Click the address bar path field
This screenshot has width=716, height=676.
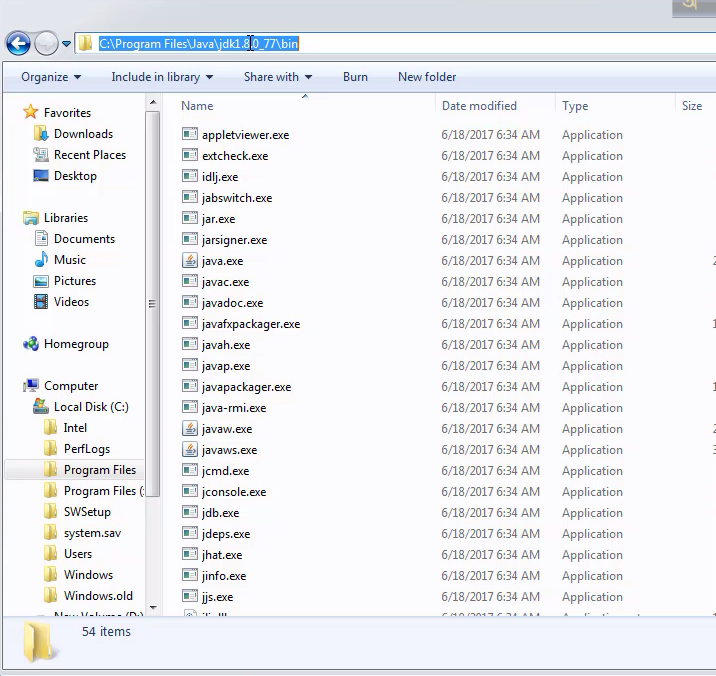click(x=395, y=44)
